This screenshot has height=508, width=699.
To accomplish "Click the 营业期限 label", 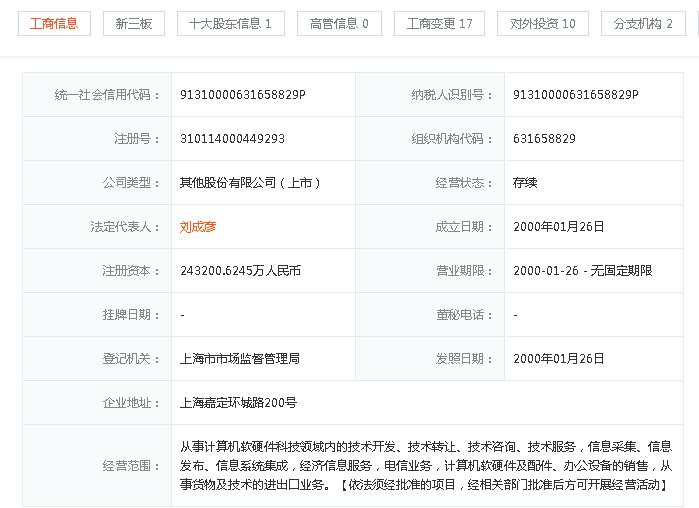I will (464, 270).
